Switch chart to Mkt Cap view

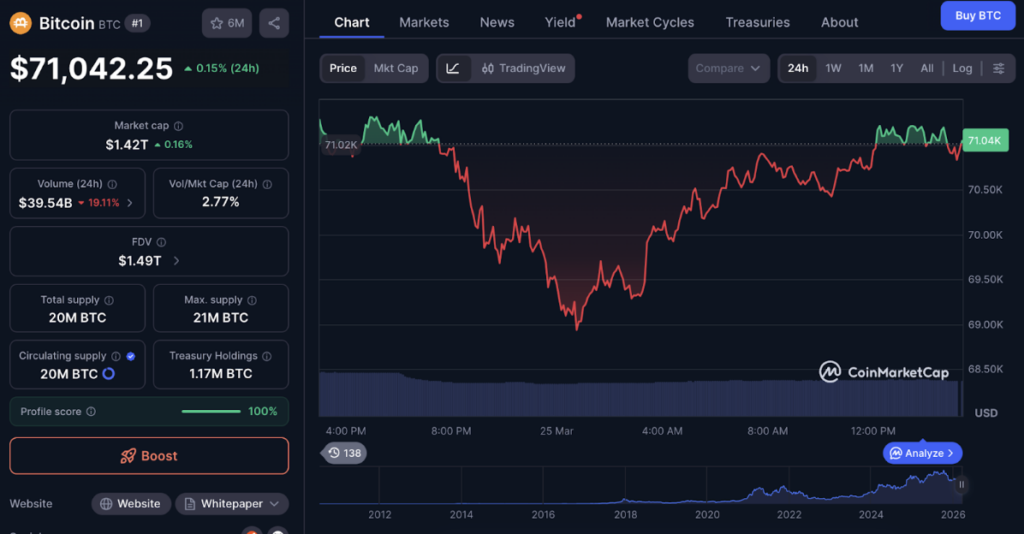tap(396, 68)
